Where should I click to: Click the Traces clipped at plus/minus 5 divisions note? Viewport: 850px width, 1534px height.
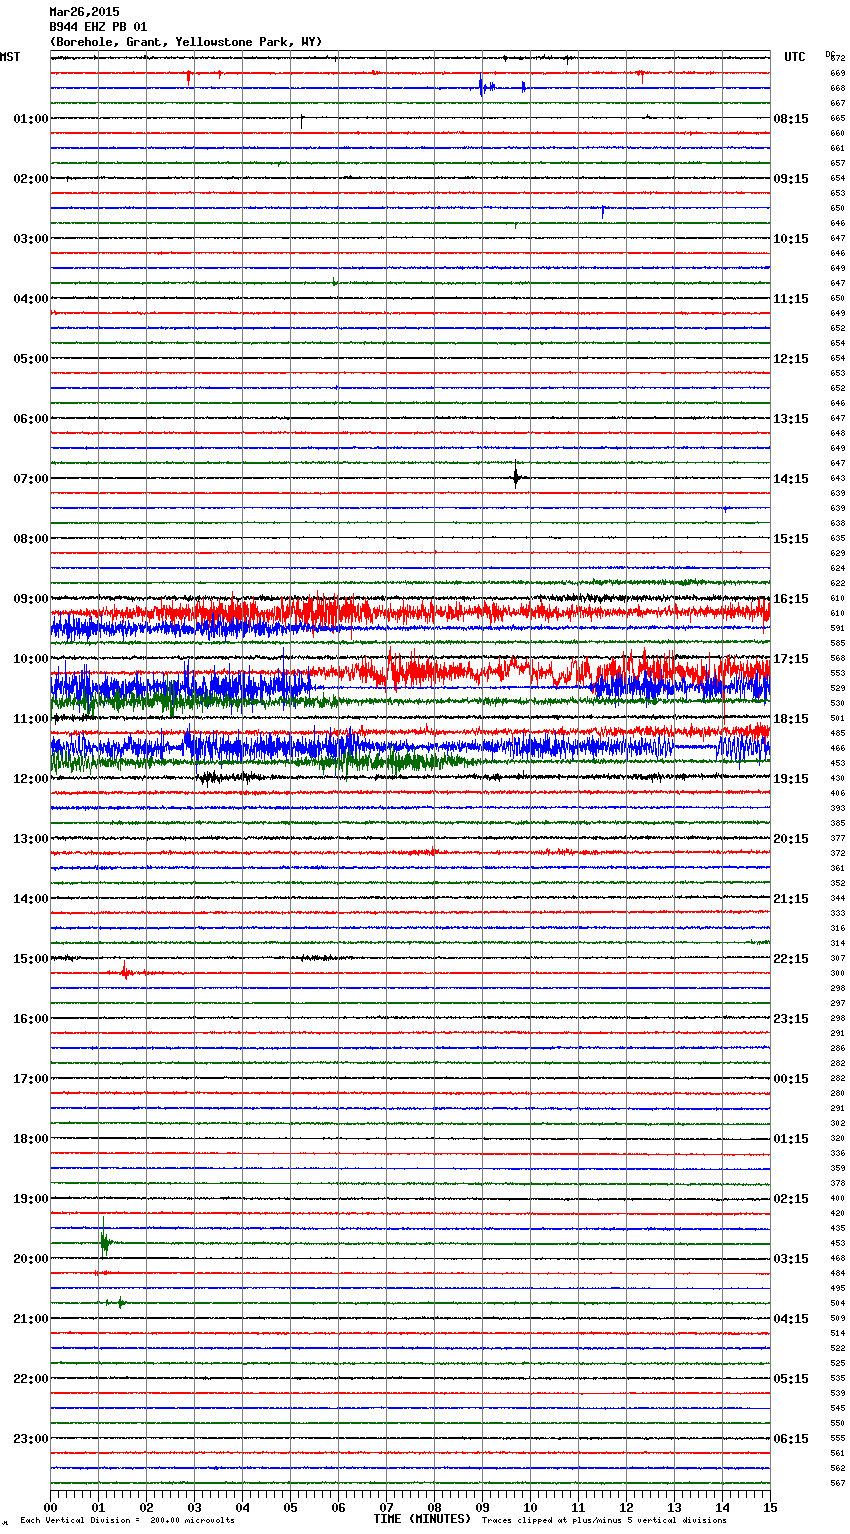[604, 1521]
